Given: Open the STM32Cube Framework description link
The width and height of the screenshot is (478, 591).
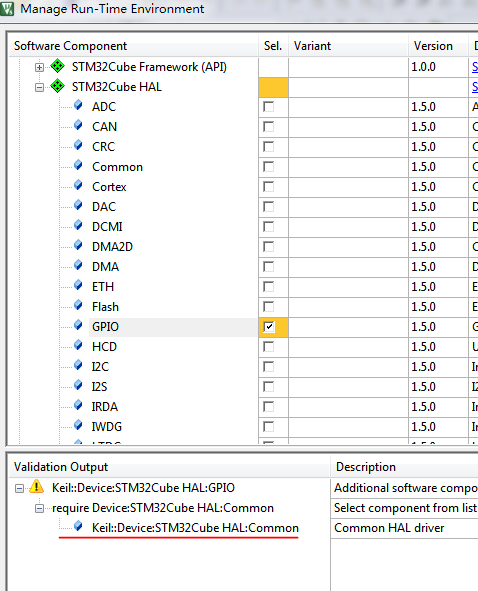Looking at the screenshot, I should point(475,67).
